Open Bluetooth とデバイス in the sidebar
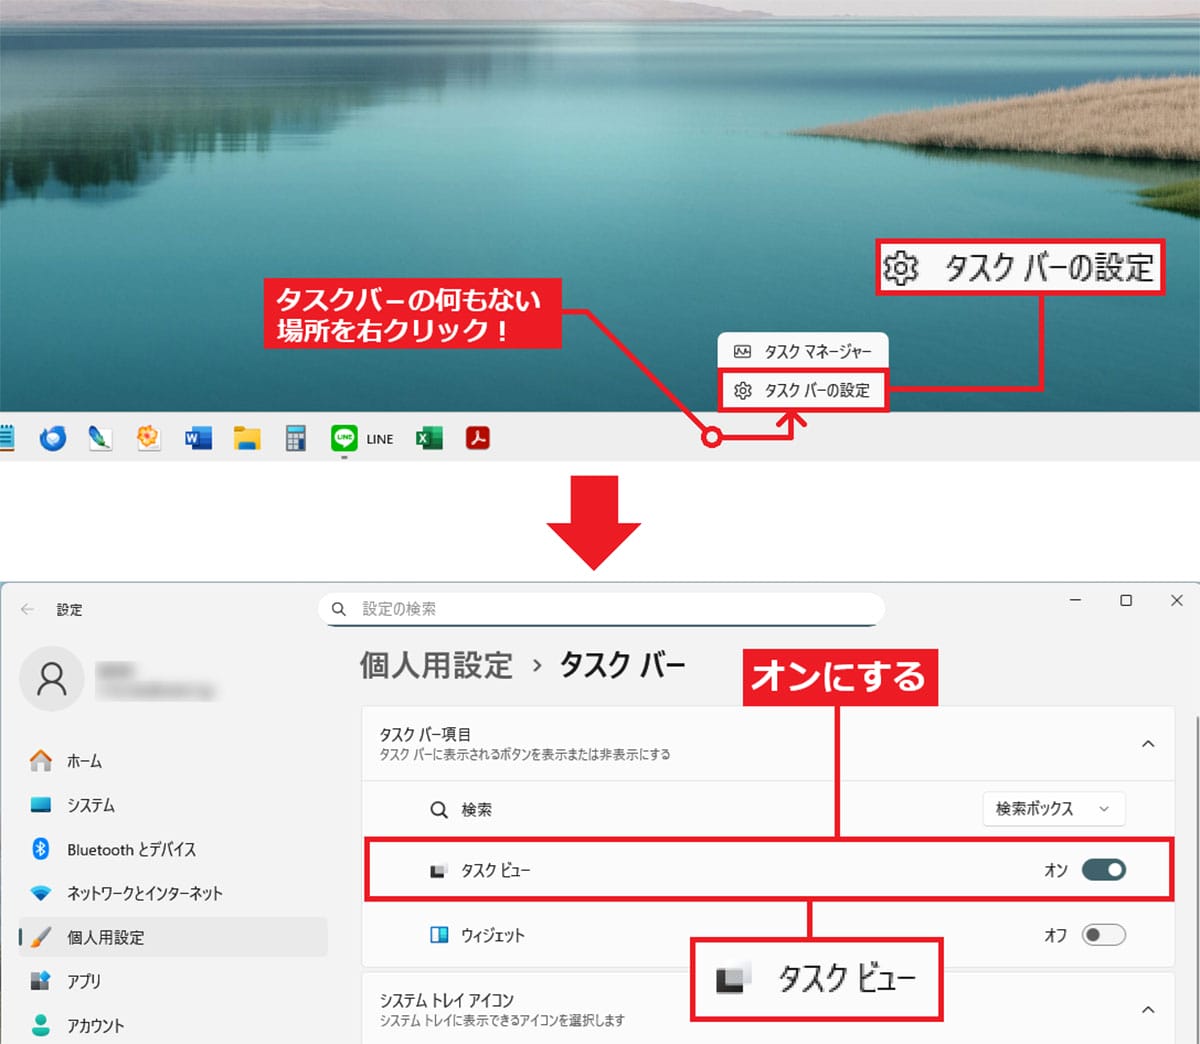 (173, 849)
